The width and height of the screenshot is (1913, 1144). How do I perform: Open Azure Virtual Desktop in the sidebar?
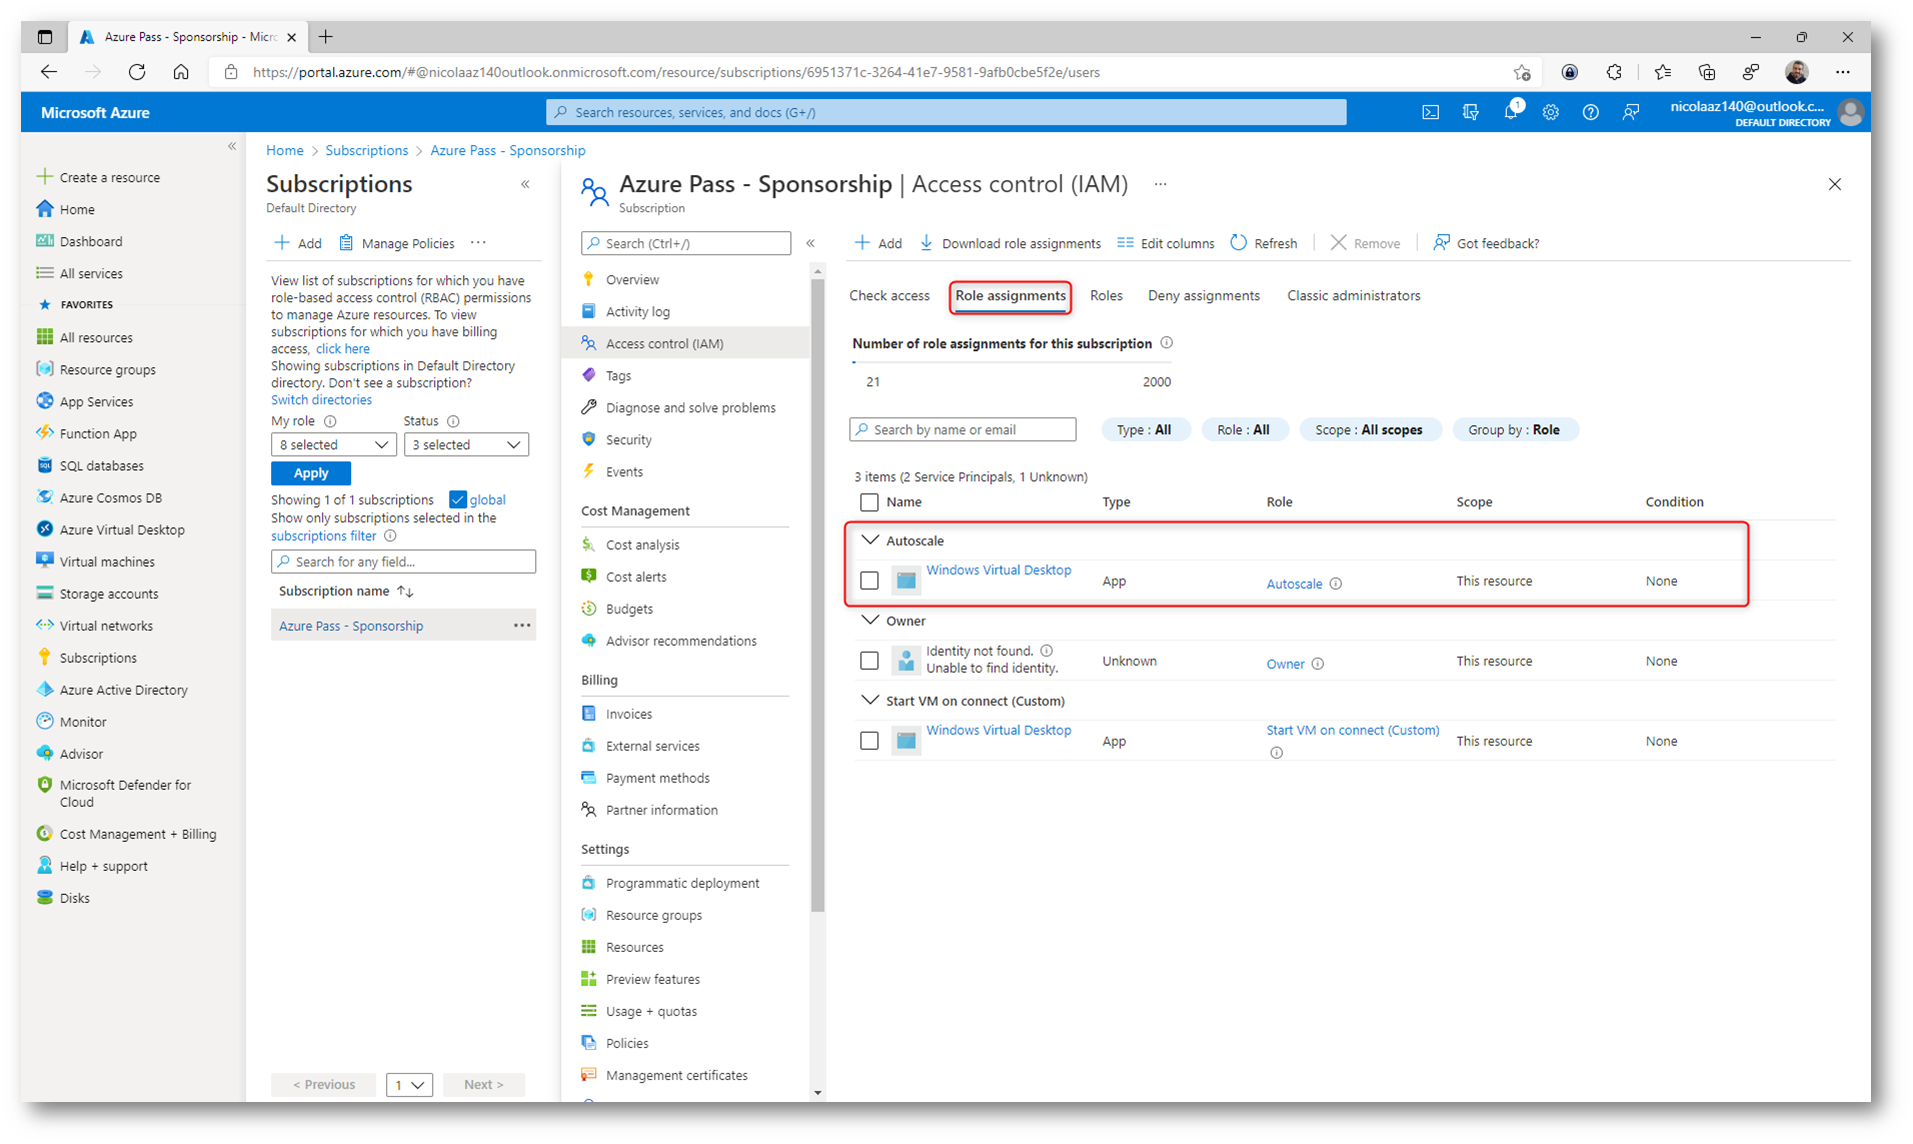121,529
